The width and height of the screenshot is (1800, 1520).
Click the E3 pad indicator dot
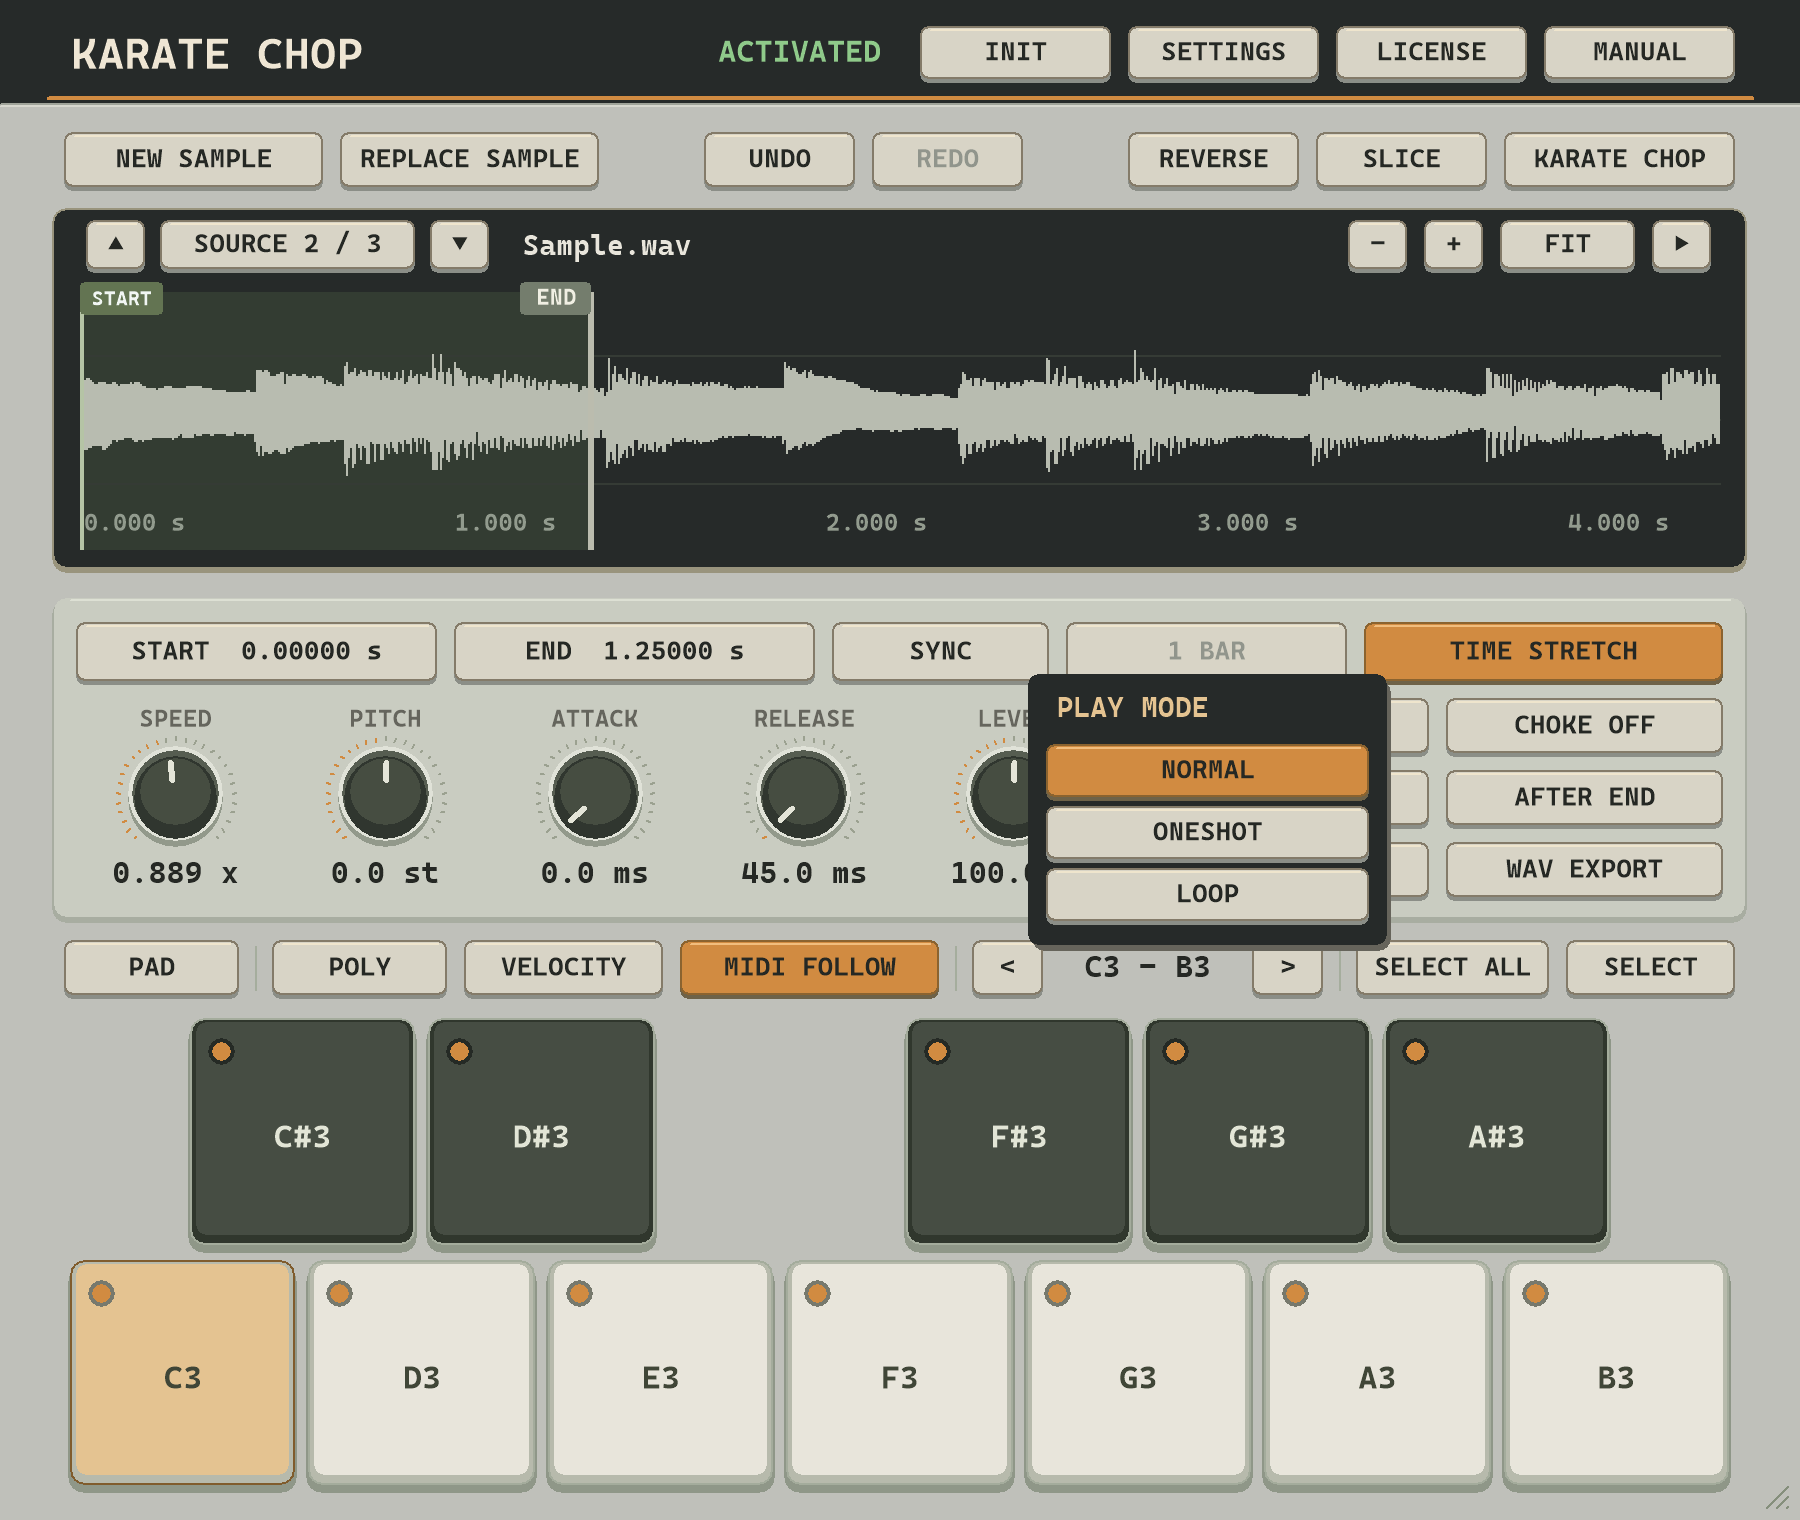(x=579, y=1293)
